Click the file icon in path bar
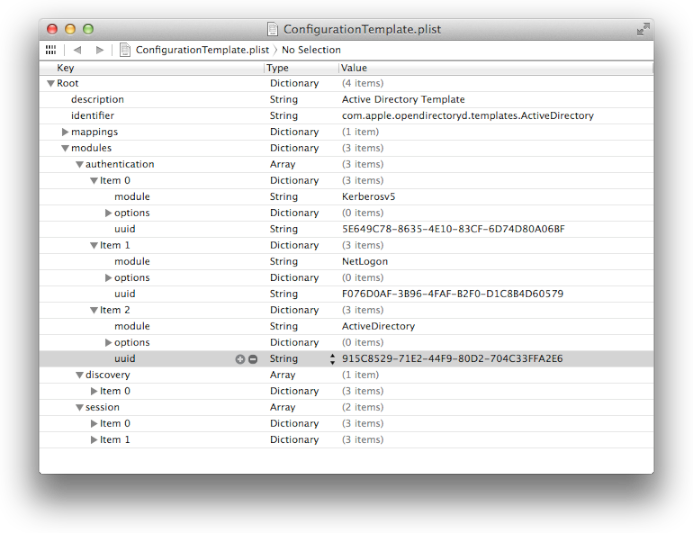 (x=125, y=49)
